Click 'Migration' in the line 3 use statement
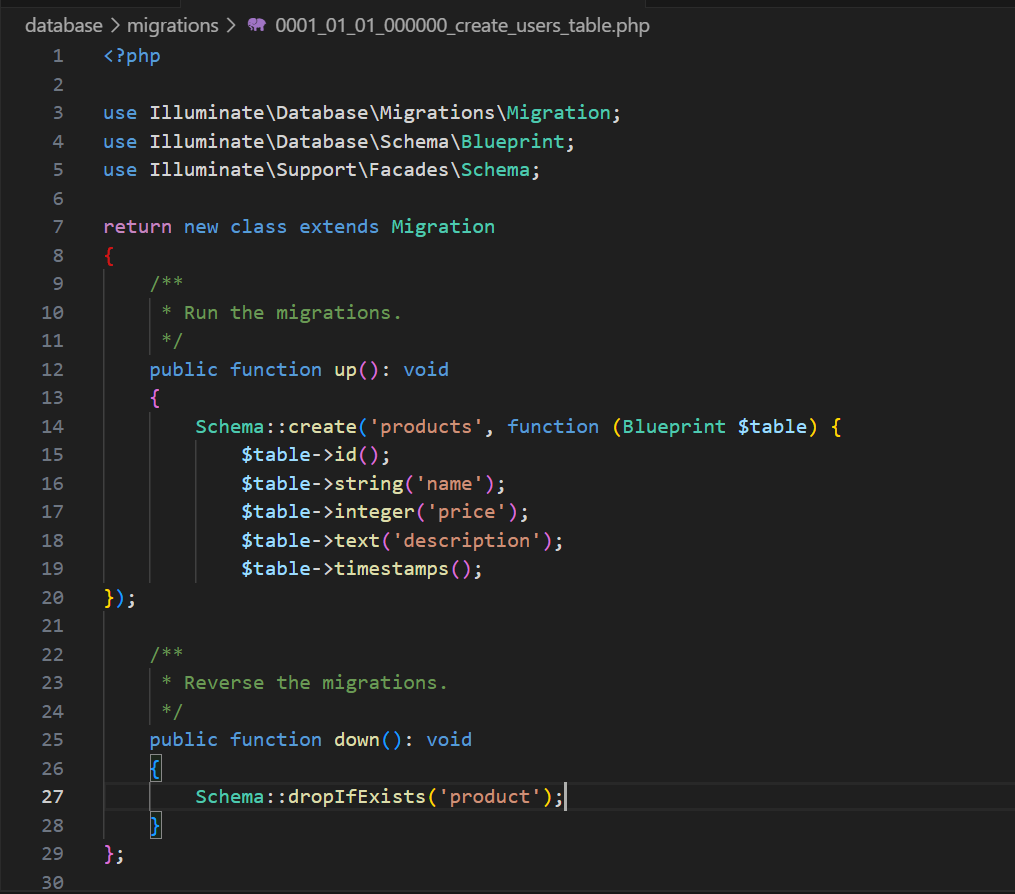Viewport: 1015px width, 894px height. pos(558,113)
